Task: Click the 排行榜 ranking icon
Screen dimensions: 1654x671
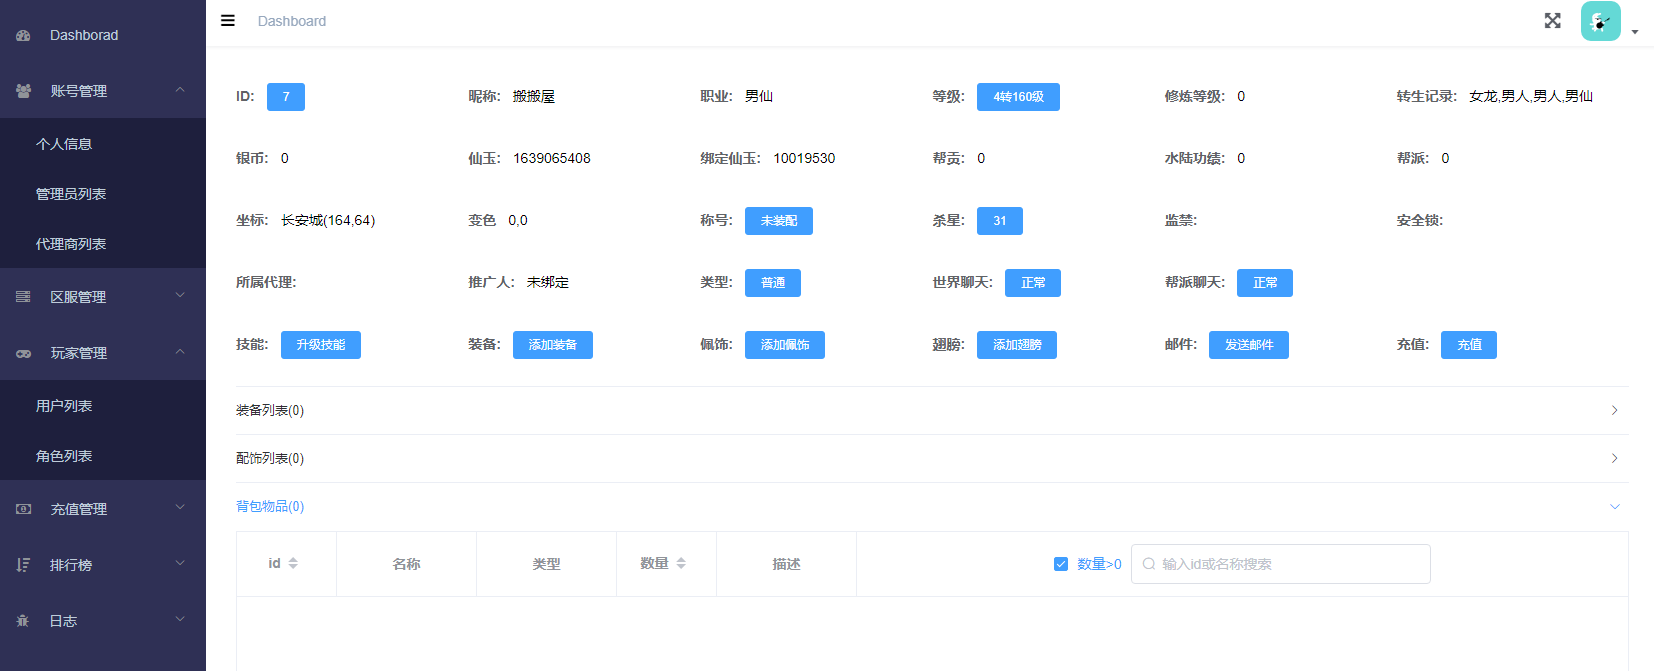Action: click(23, 565)
